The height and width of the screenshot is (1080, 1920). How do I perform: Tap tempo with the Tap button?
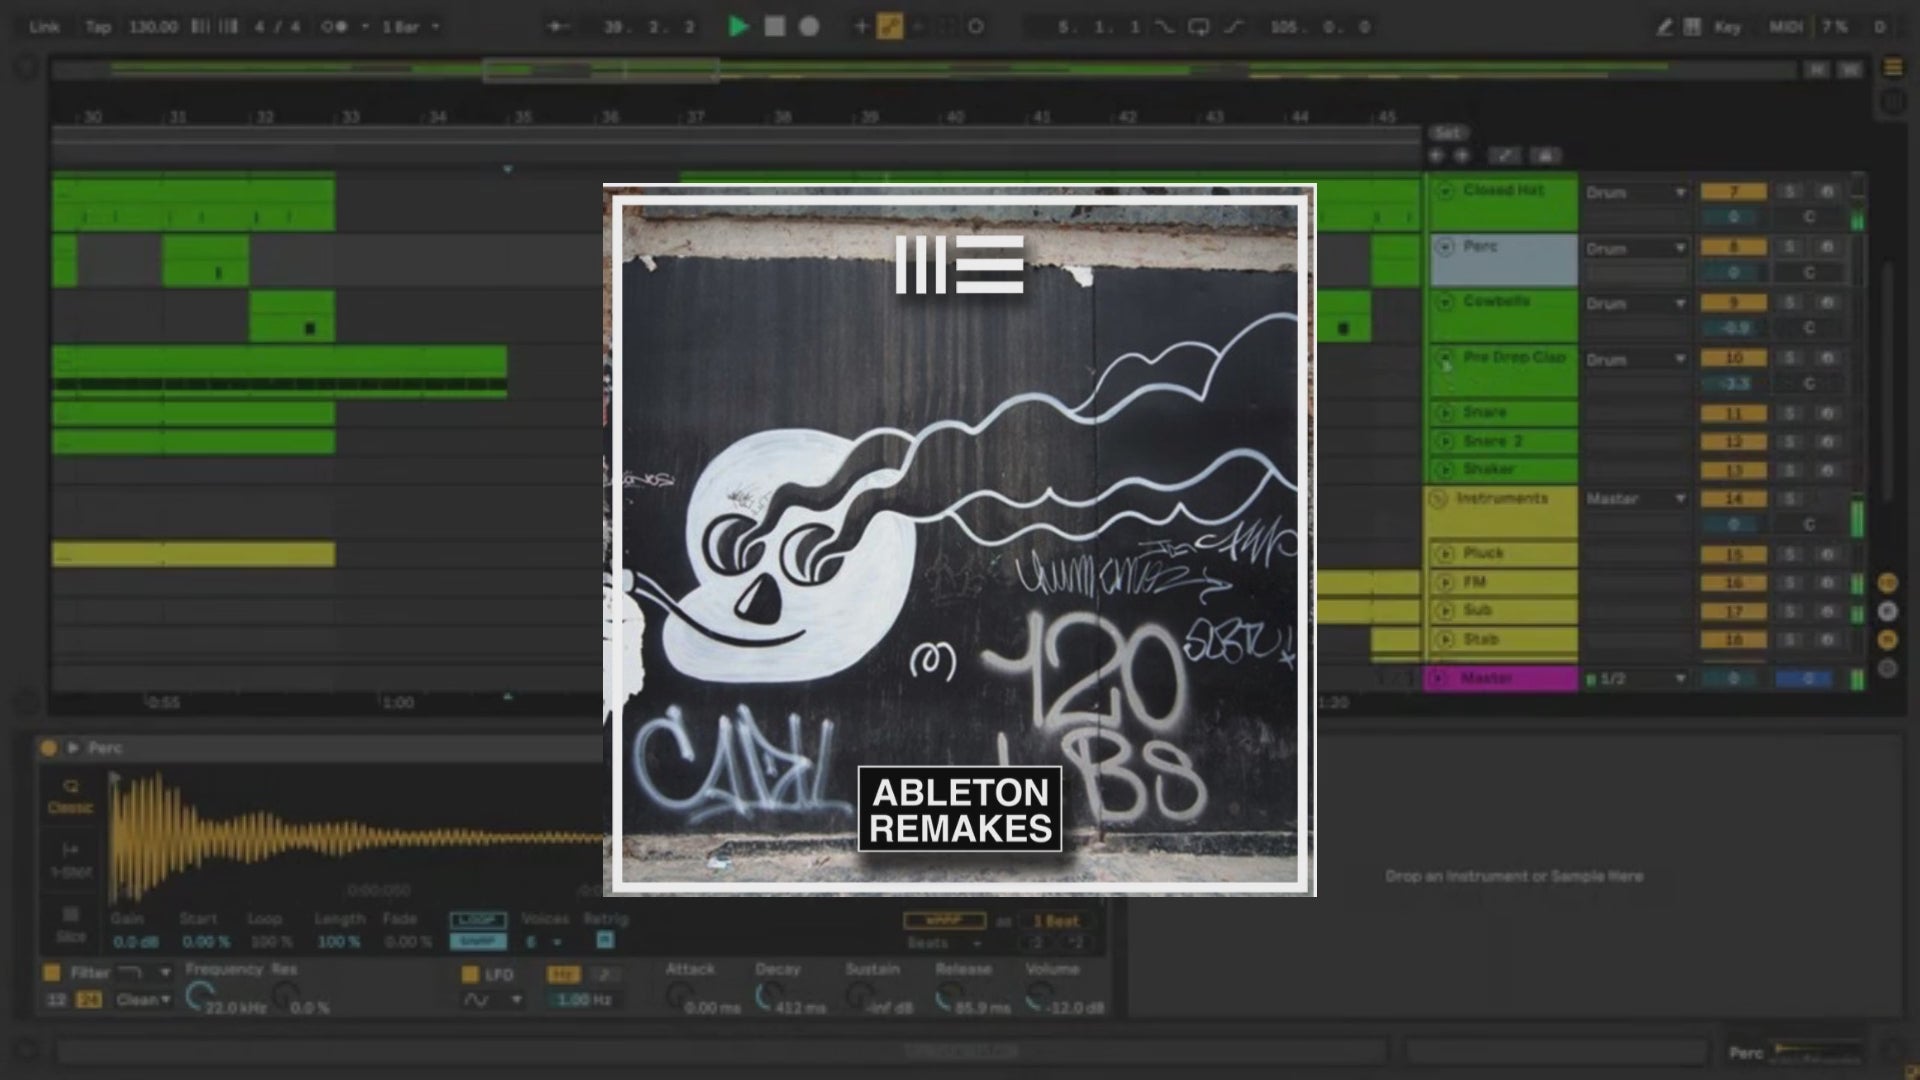(x=98, y=27)
